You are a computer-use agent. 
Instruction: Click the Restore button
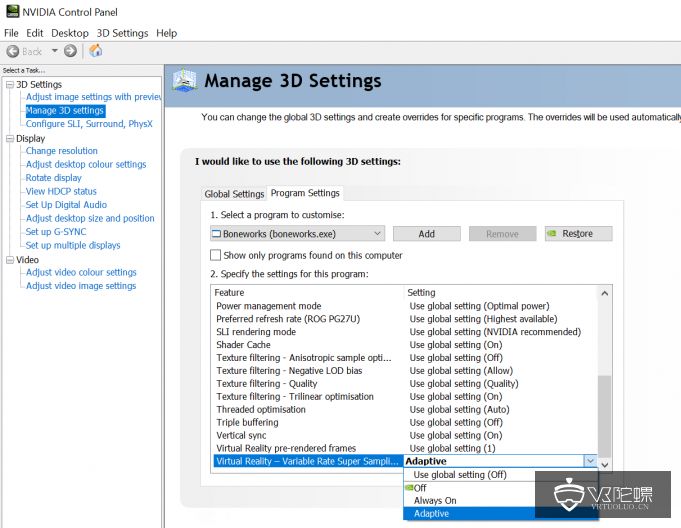point(579,234)
